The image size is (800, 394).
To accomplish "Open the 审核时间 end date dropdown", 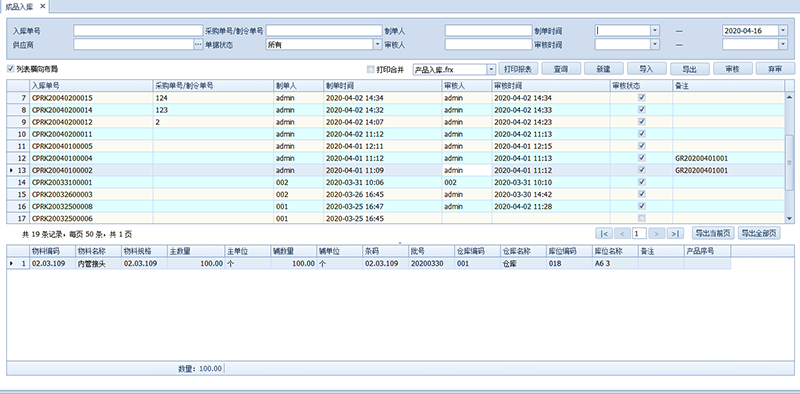I will (783, 45).
